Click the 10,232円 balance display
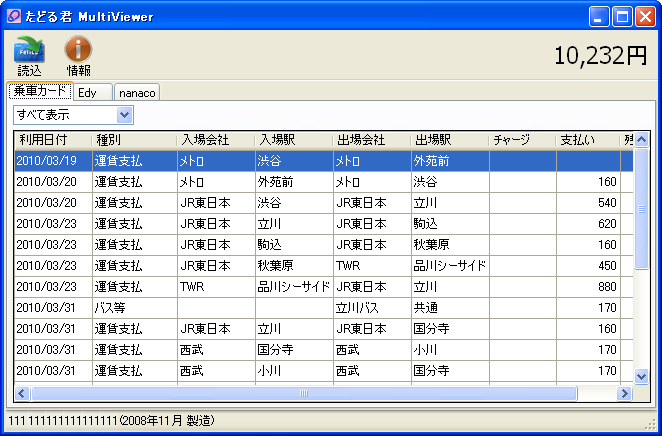This screenshot has height=436, width=662. click(x=600, y=55)
